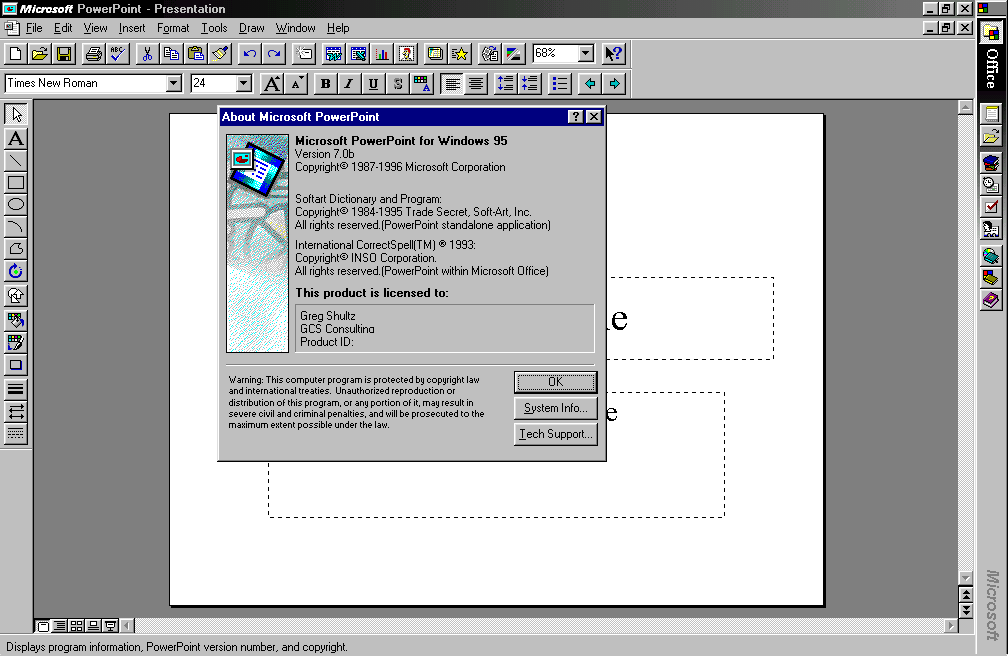
Task: Click the Promote left arrow icon
Action: point(590,84)
